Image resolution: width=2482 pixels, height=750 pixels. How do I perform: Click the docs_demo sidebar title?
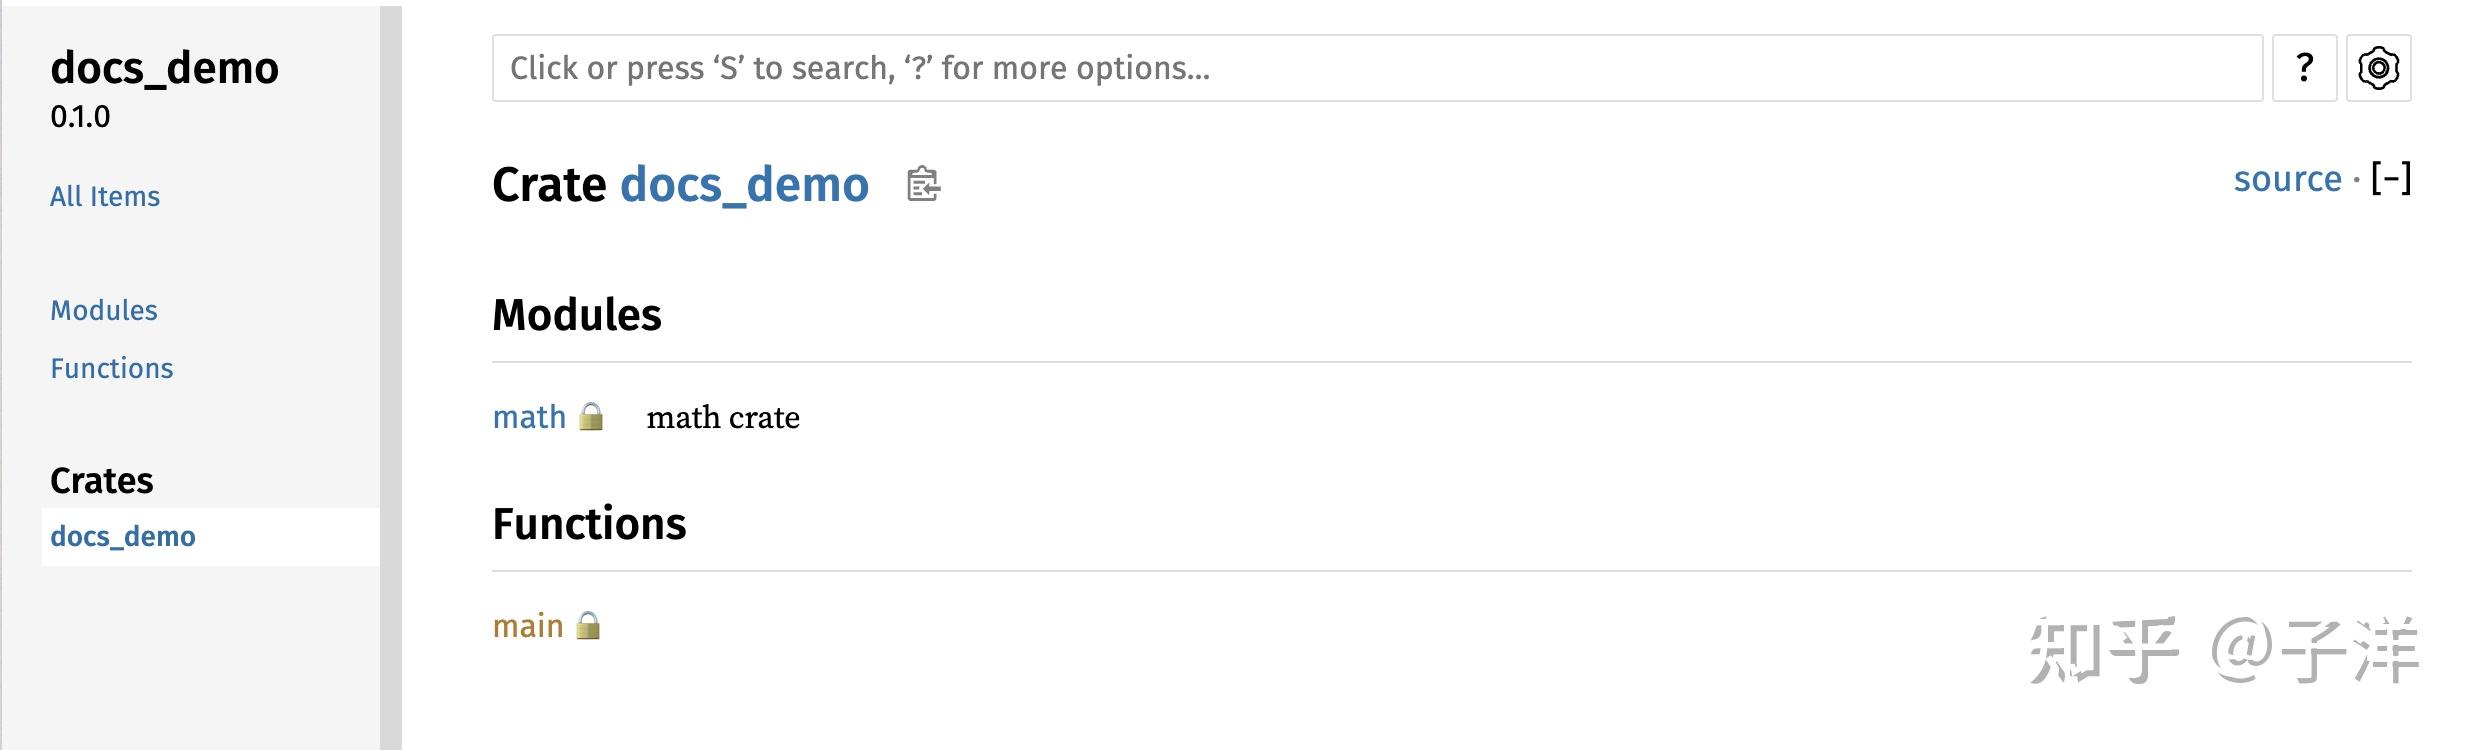tap(165, 68)
